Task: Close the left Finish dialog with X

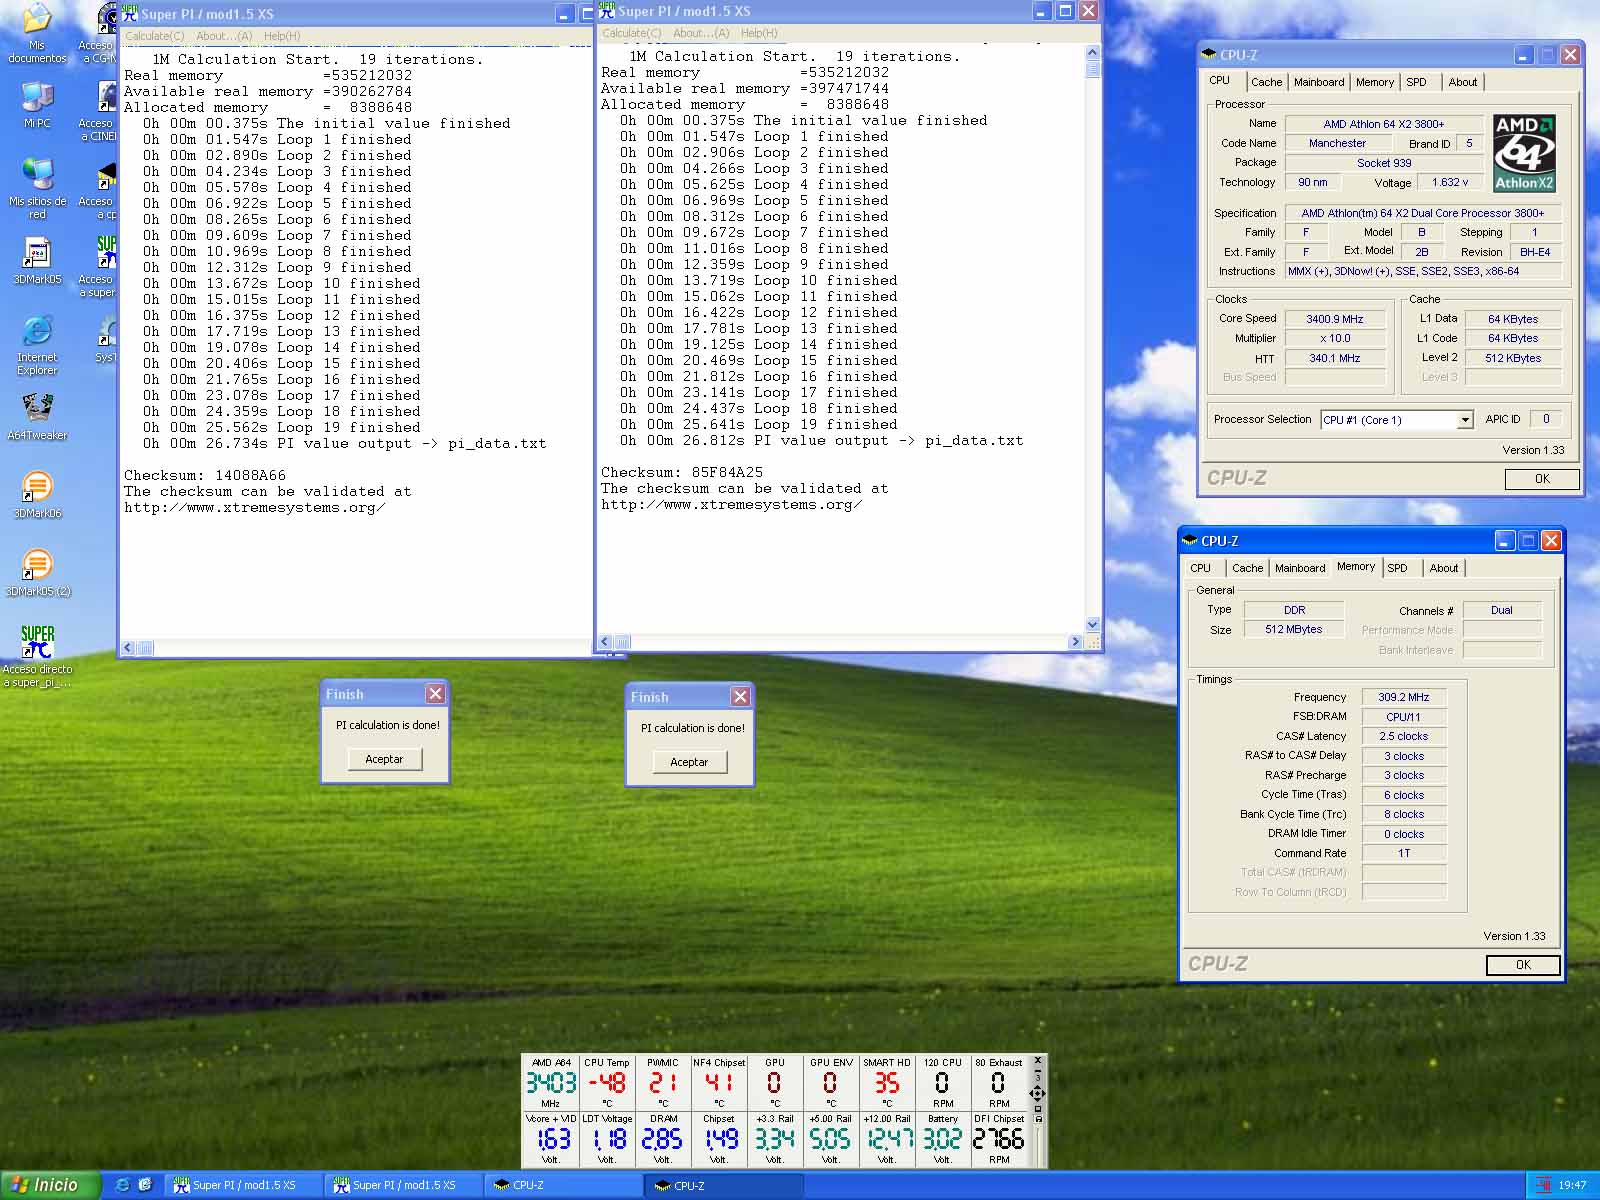Action: coord(435,693)
